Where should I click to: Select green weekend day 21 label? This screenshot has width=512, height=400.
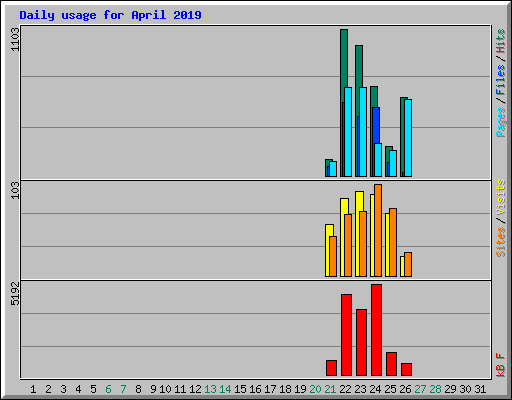330,389
